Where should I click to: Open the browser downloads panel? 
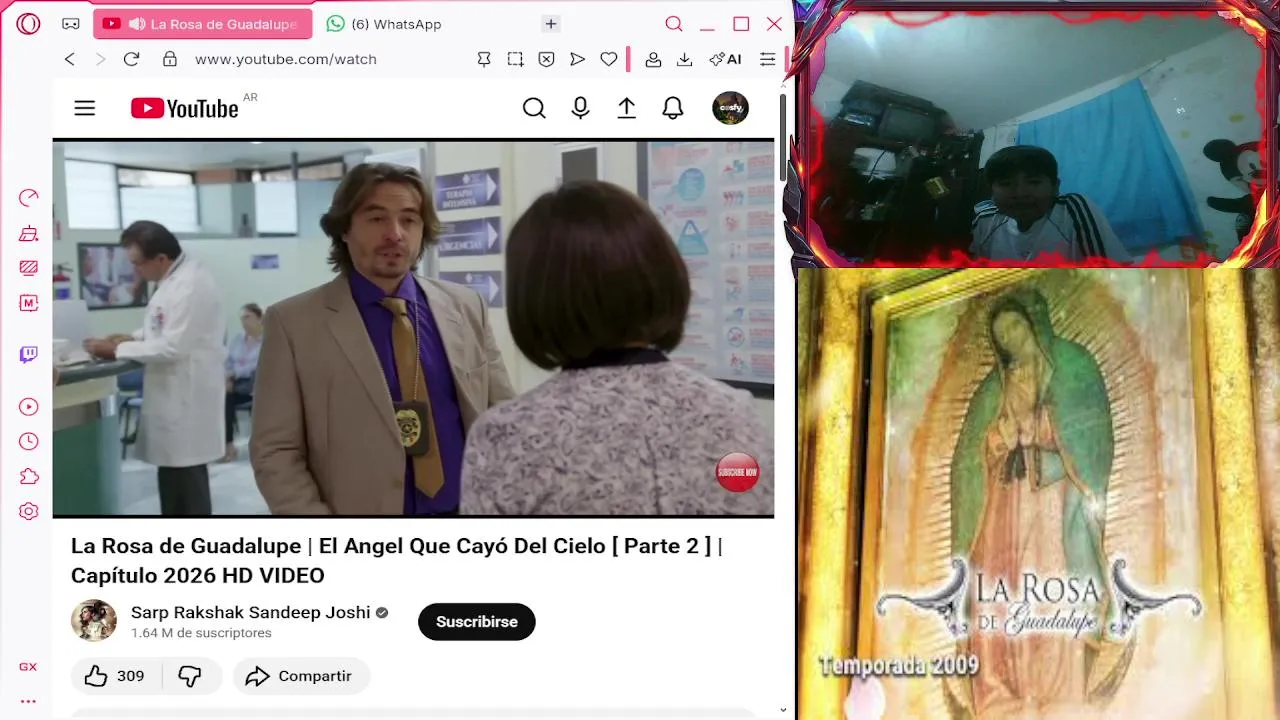pos(684,59)
